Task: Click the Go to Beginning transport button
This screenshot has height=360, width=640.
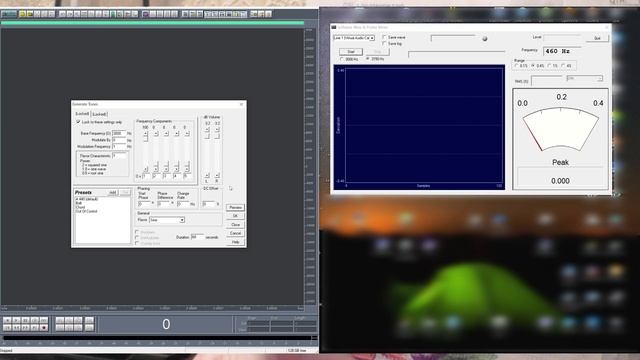Action: (x=7, y=327)
